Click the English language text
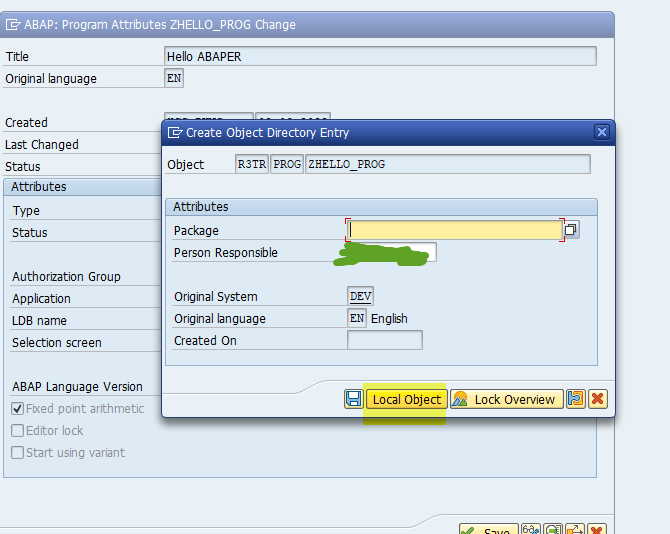Image resolution: width=670 pixels, height=534 pixels. [389, 319]
